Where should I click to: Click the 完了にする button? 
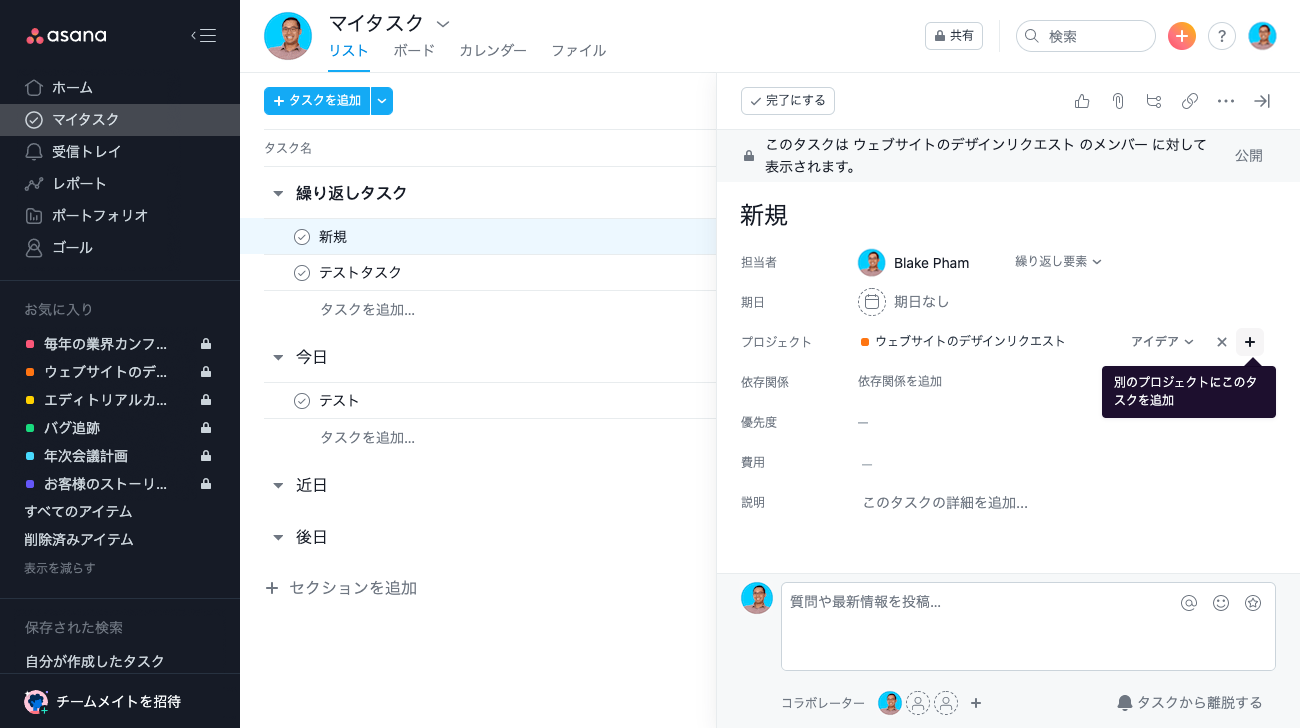(x=788, y=101)
